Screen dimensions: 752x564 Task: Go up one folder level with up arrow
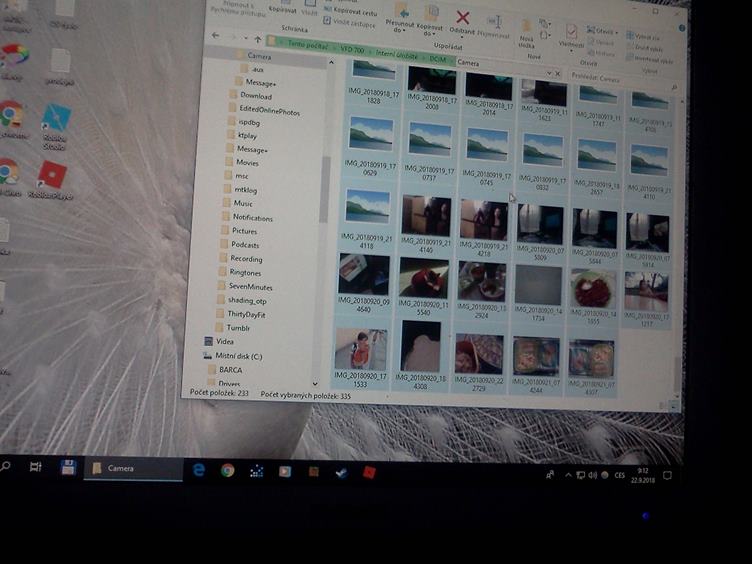click(x=258, y=39)
